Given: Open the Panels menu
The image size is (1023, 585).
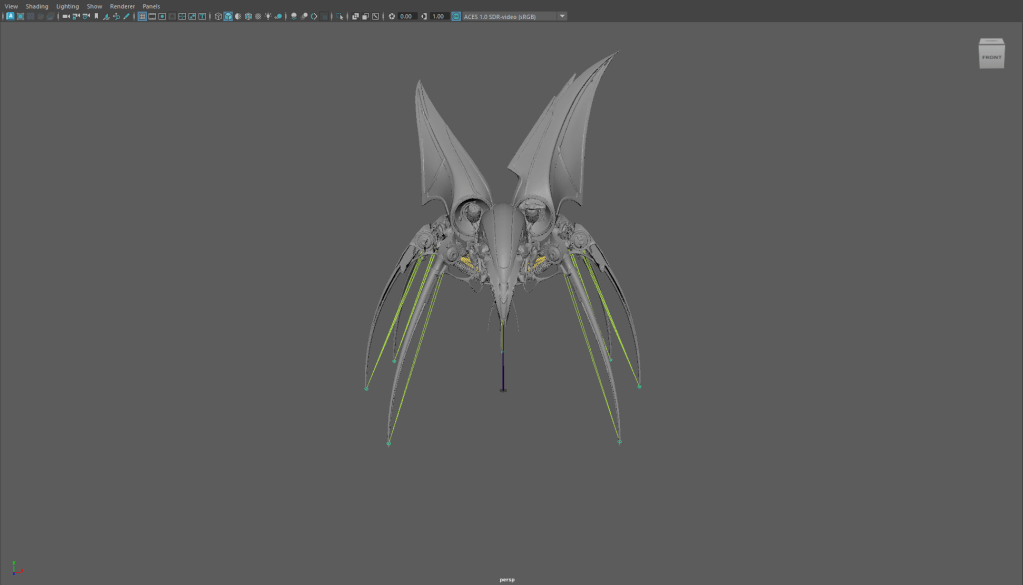Looking at the screenshot, I should click(151, 6).
